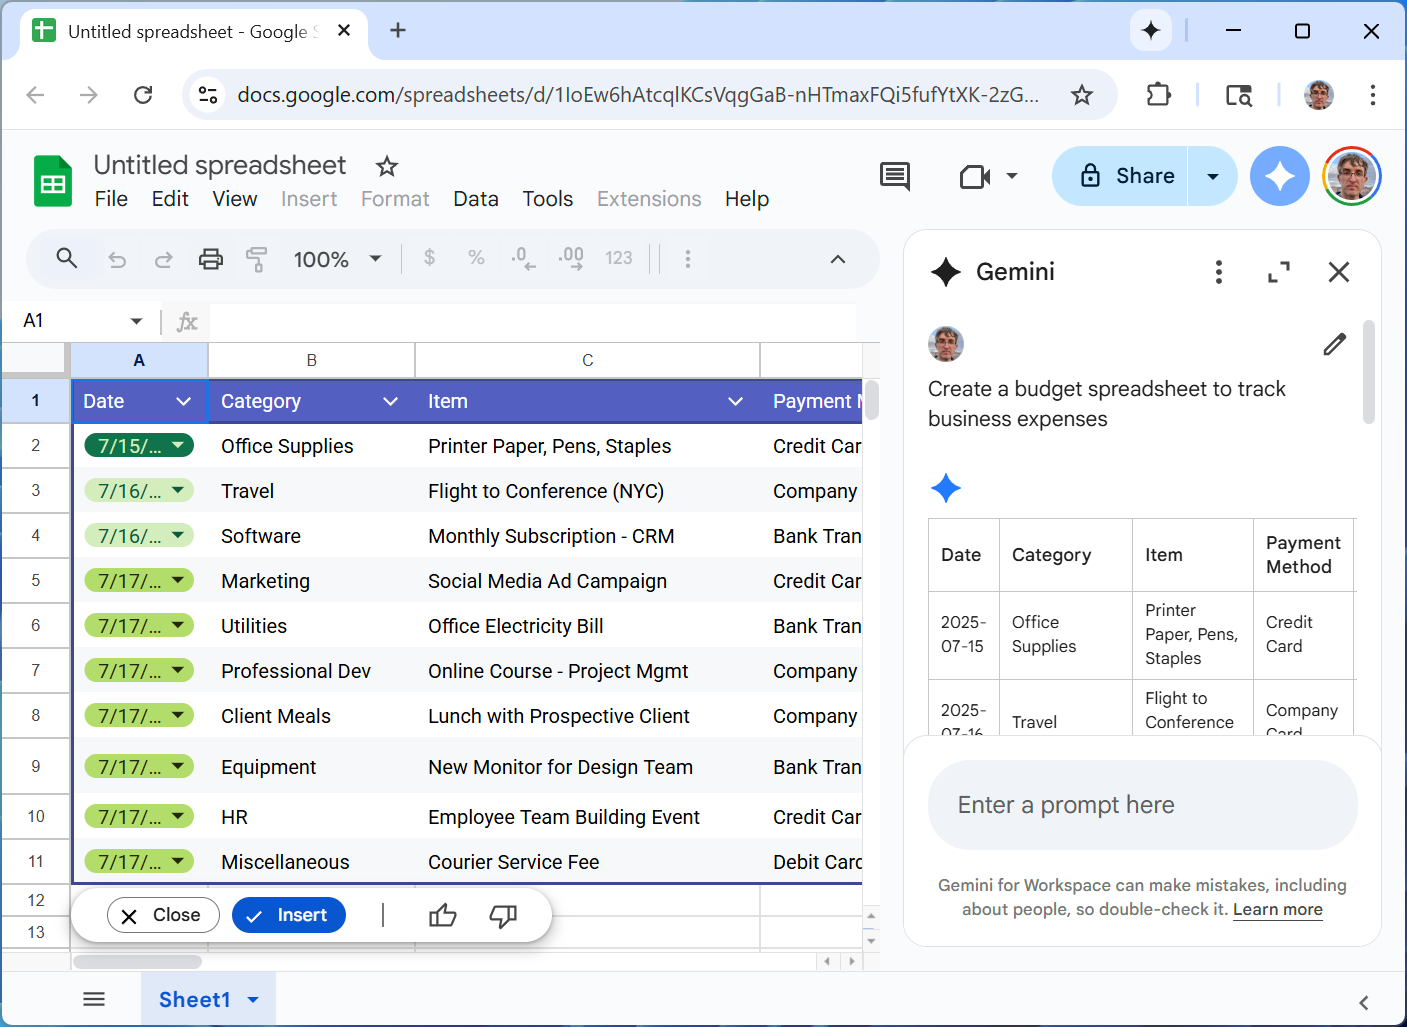Open the Date column header filter dropdown
This screenshot has height=1027, width=1407.
(x=183, y=401)
